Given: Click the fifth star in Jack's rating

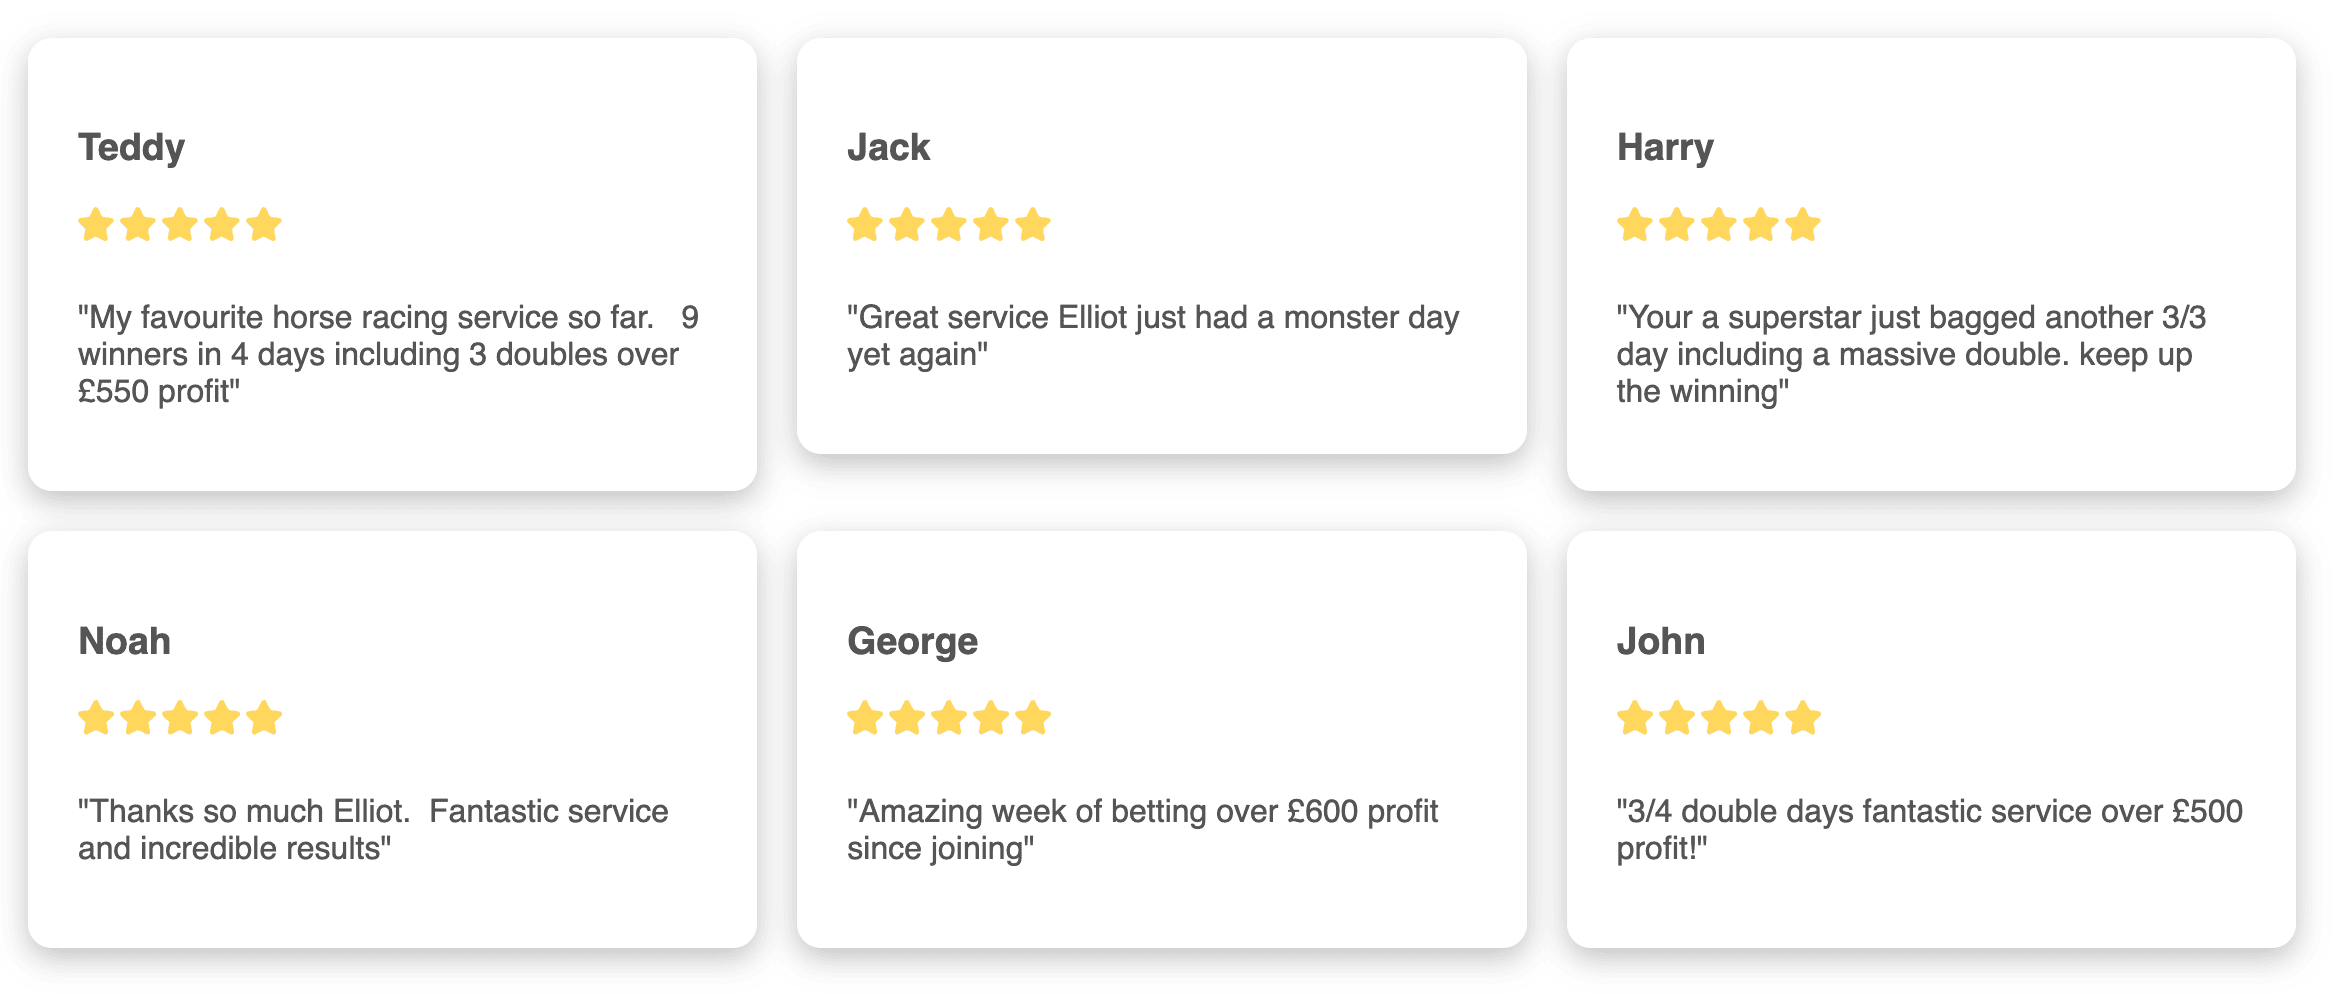Looking at the screenshot, I should click(1033, 225).
